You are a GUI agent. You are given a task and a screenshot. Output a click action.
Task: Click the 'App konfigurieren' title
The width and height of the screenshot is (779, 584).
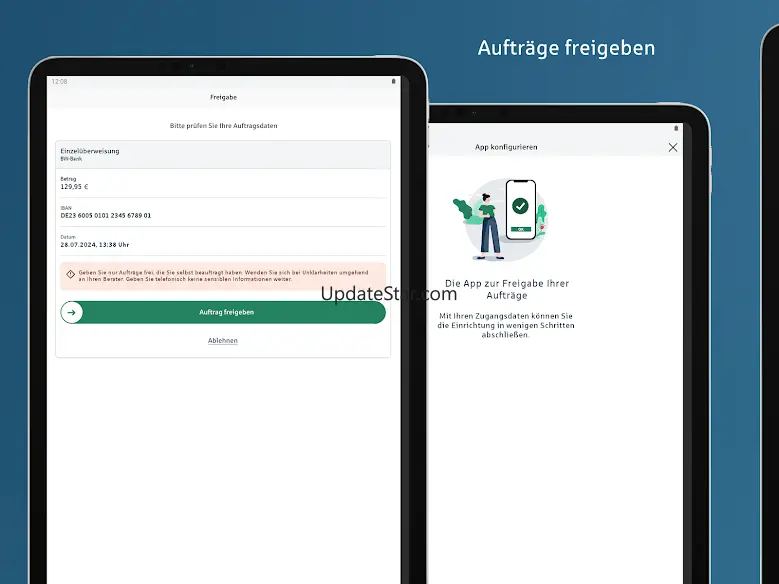pos(506,147)
